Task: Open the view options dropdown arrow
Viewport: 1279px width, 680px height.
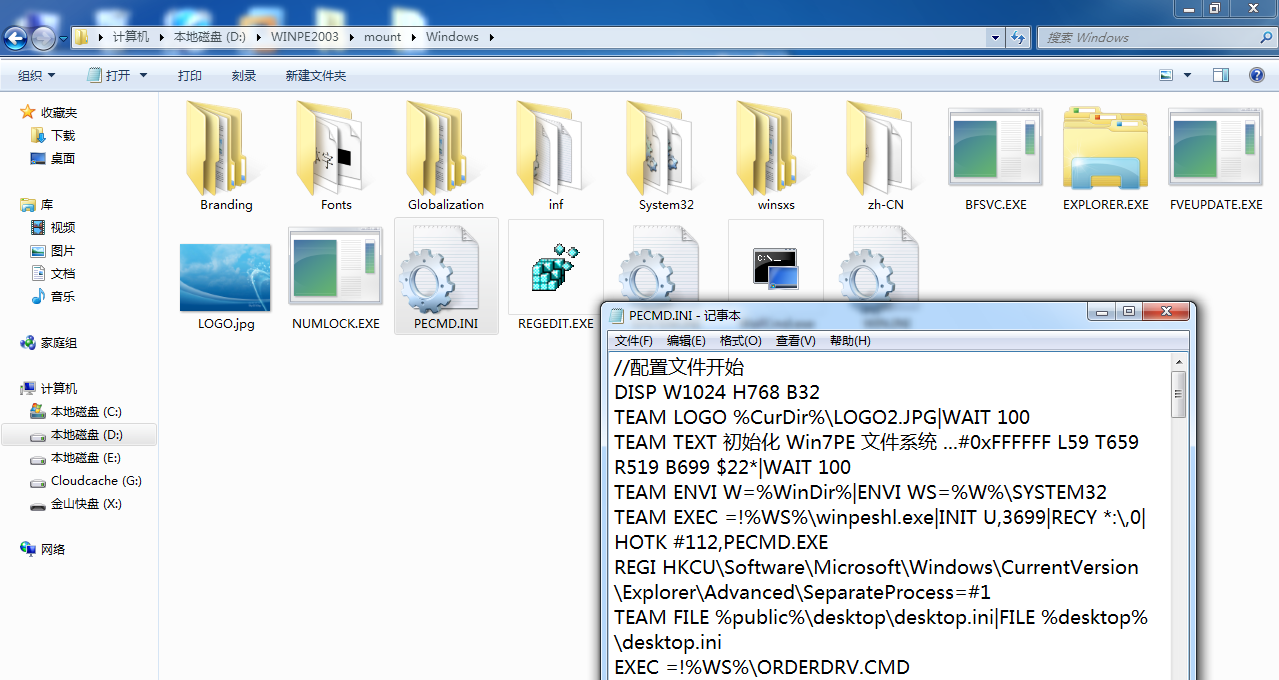Action: pyautogui.click(x=1188, y=75)
